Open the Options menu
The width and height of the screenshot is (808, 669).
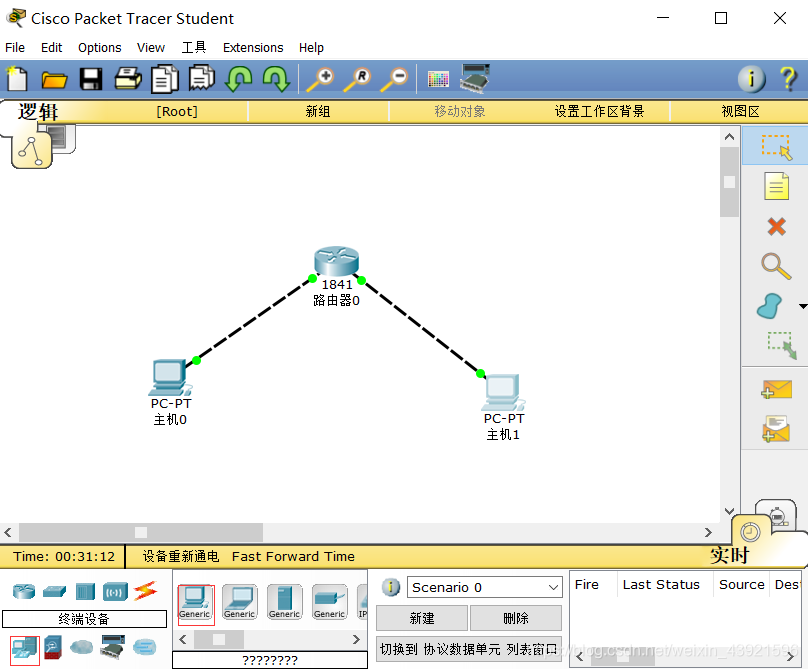pyautogui.click(x=99, y=48)
